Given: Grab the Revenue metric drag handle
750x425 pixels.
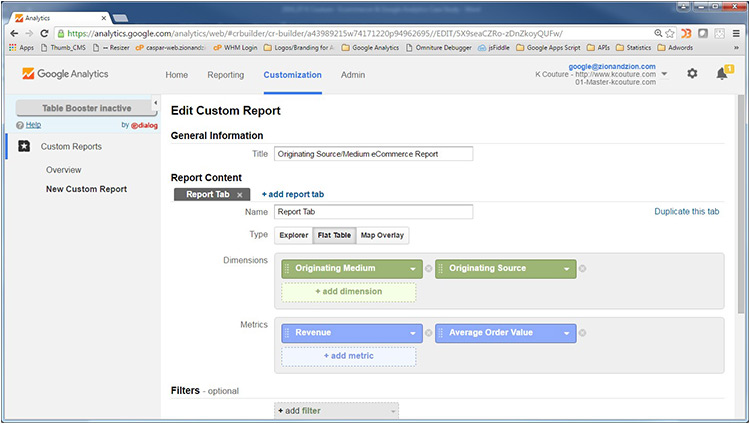Looking at the screenshot, I should [287, 333].
